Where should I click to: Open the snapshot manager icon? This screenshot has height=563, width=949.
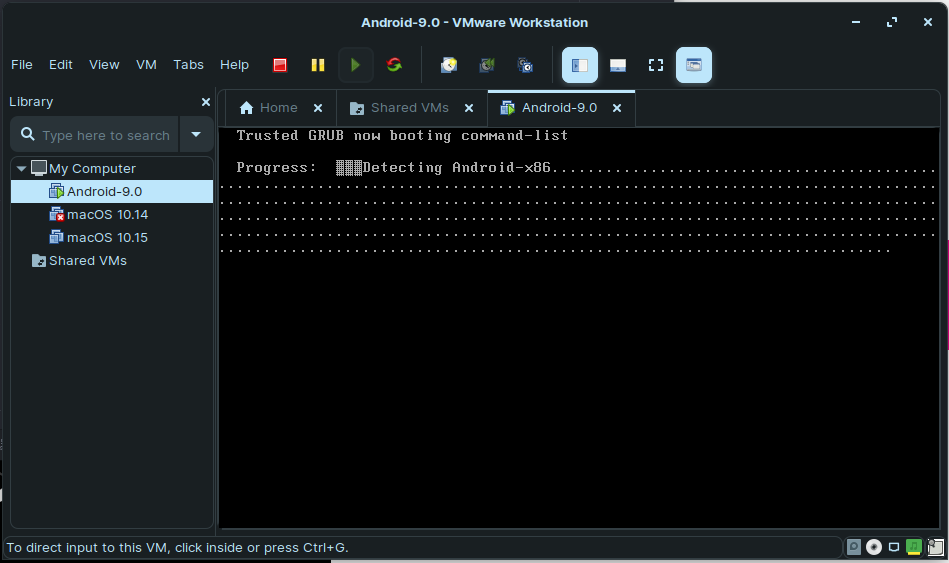point(525,65)
